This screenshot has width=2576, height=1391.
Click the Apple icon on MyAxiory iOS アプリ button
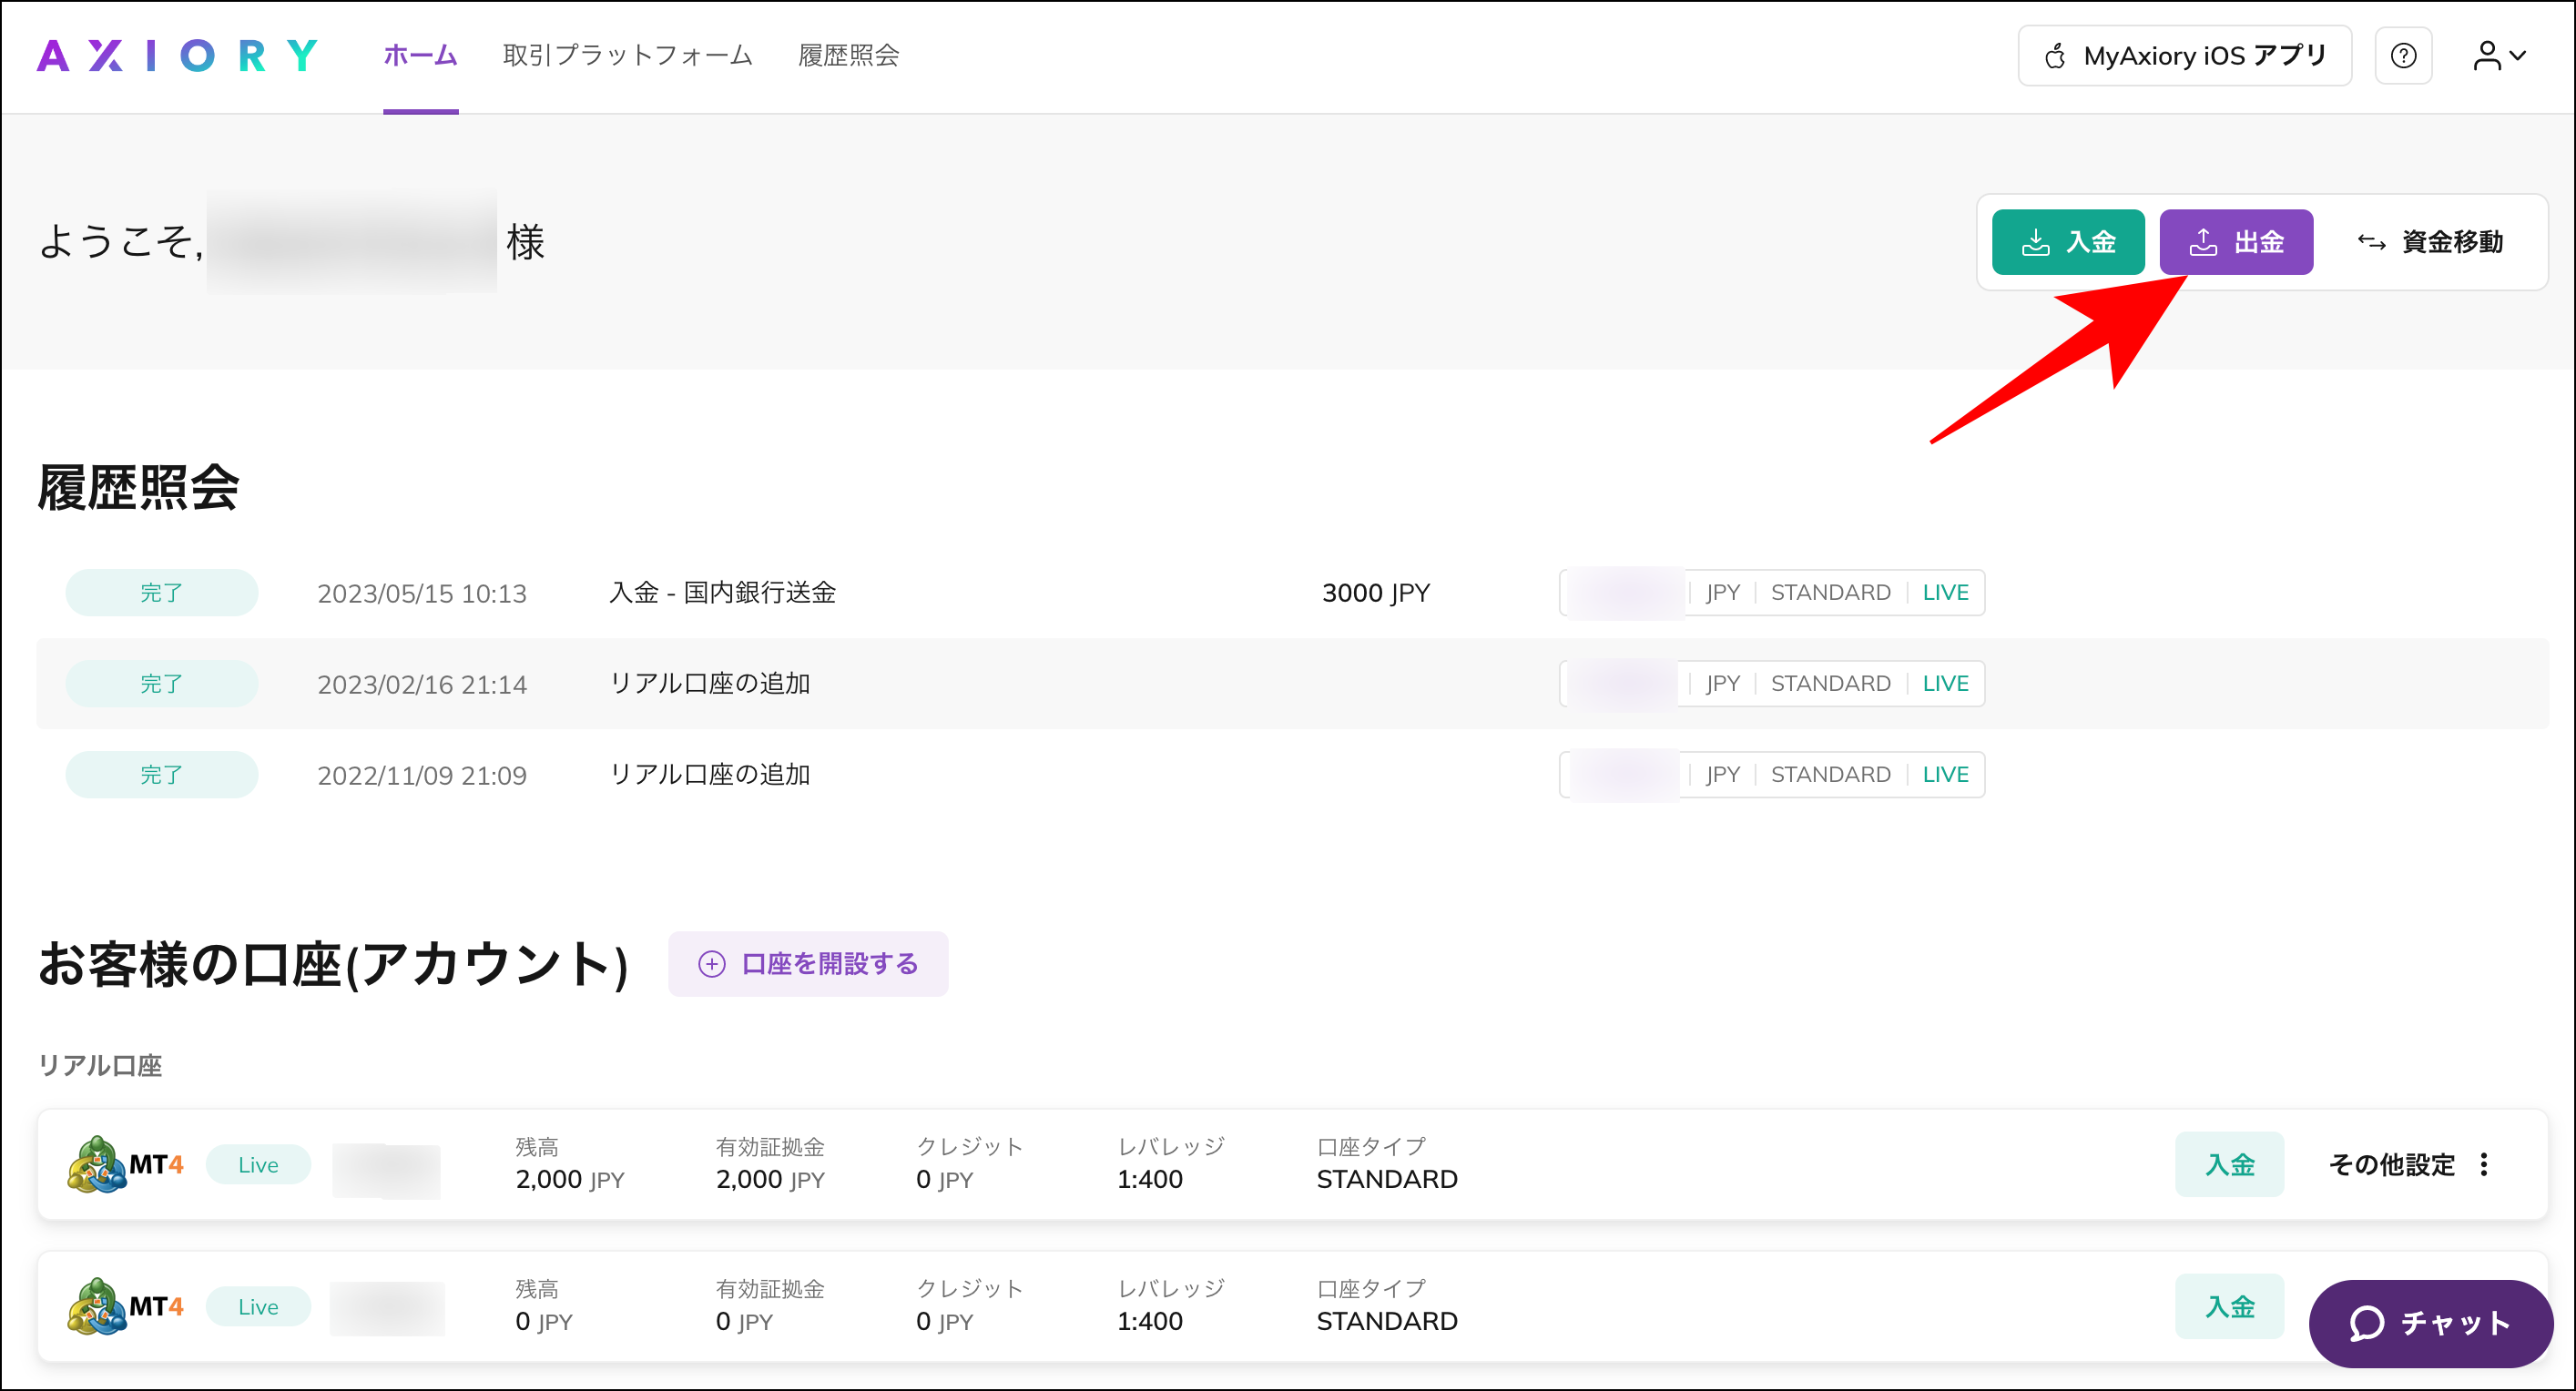[x=2055, y=56]
